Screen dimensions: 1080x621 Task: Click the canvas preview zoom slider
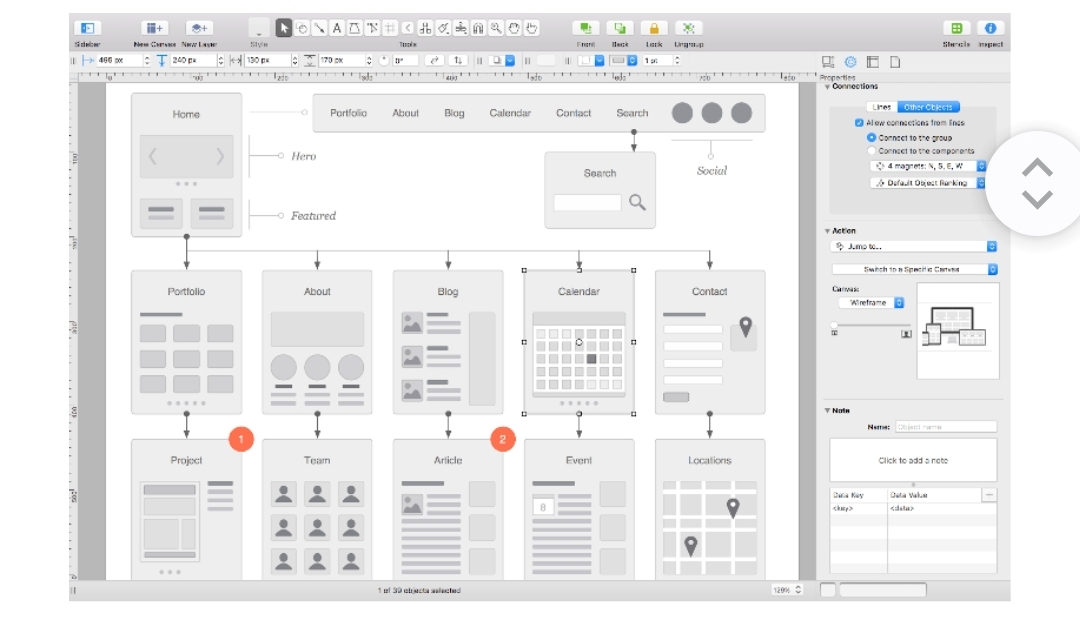[x=870, y=325]
